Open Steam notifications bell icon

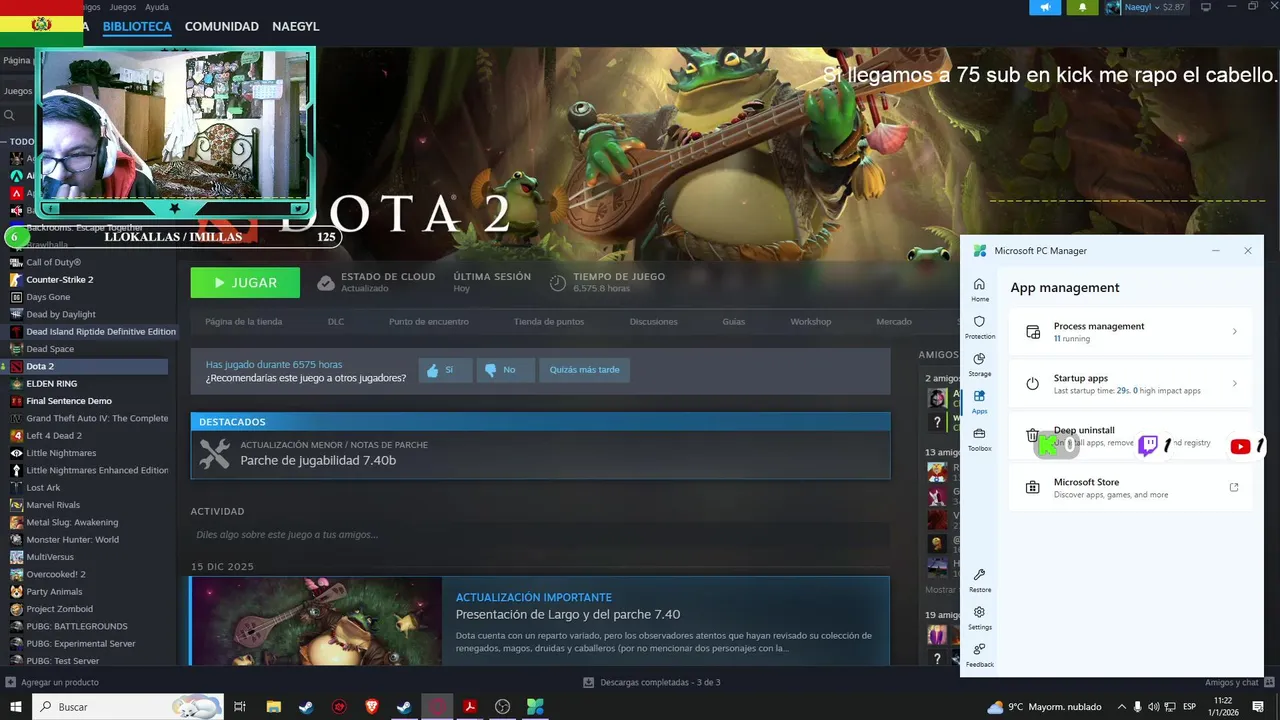[x=1082, y=7]
